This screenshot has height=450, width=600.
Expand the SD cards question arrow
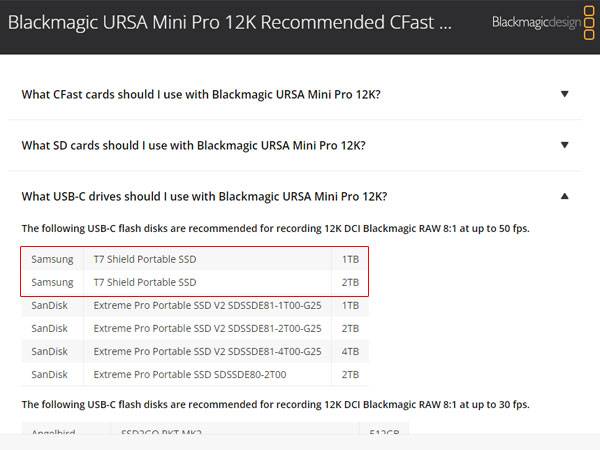point(565,145)
